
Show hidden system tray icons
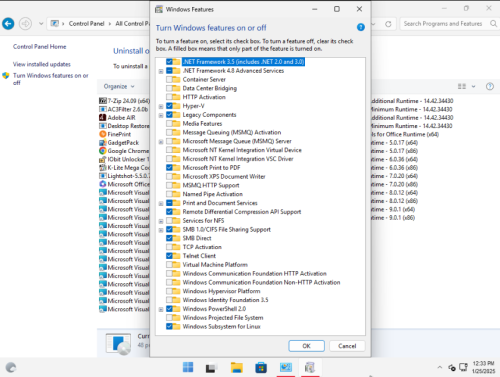[440, 367]
